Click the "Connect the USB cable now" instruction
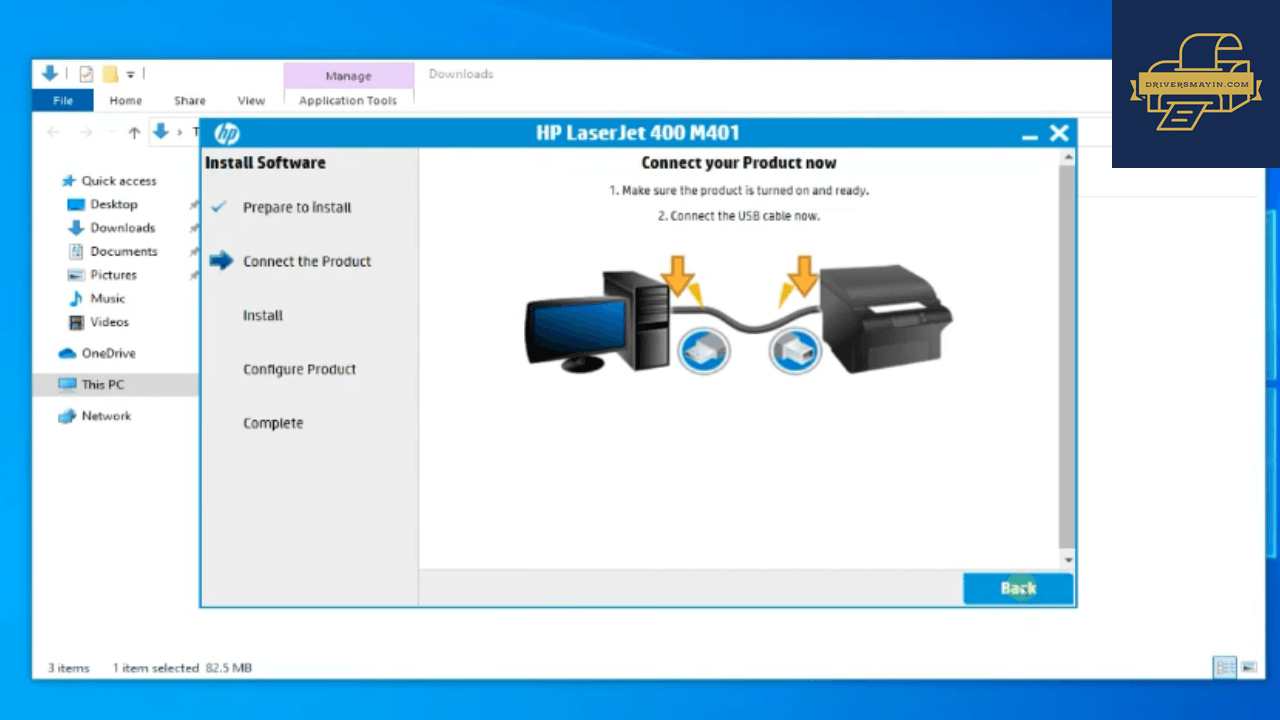This screenshot has height=720, width=1280. pos(739,216)
